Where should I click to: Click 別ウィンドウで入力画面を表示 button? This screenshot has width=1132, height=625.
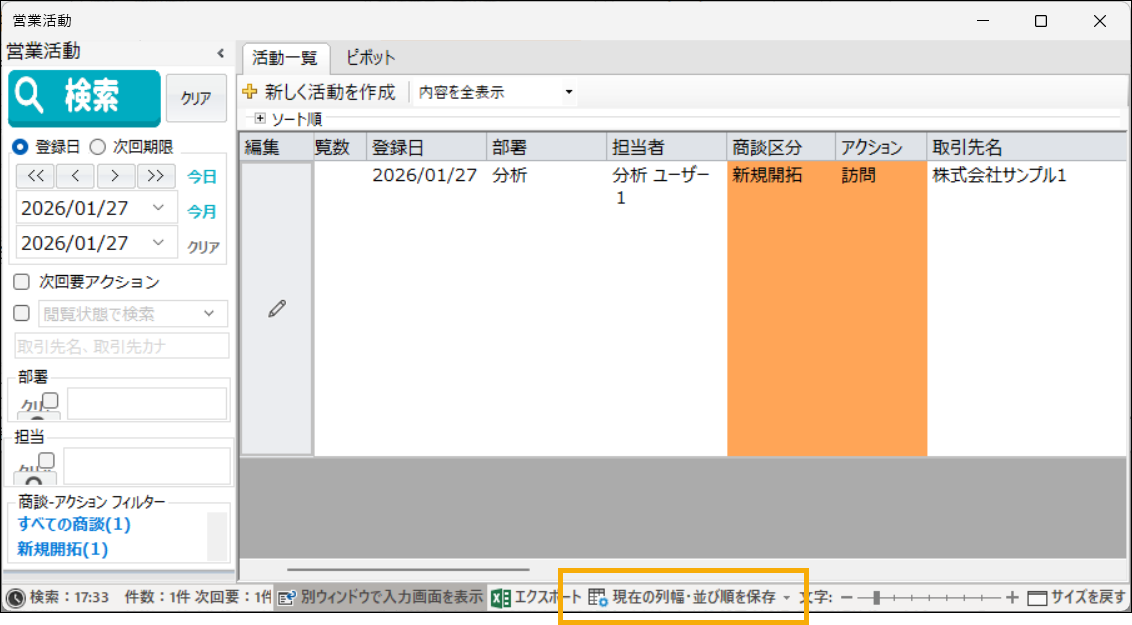pyautogui.click(x=380, y=598)
